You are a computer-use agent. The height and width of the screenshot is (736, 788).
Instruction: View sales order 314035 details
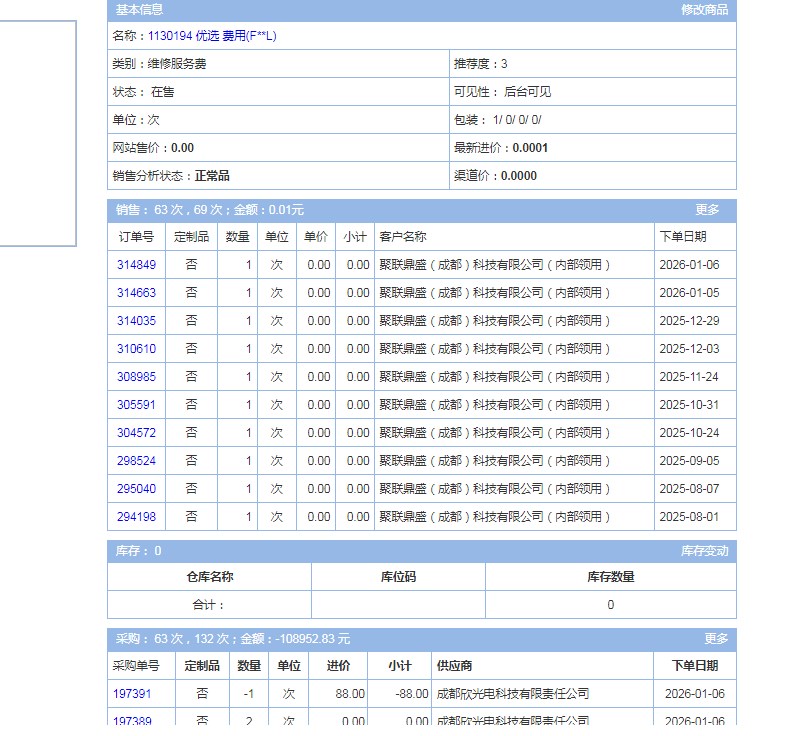(x=136, y=321)
